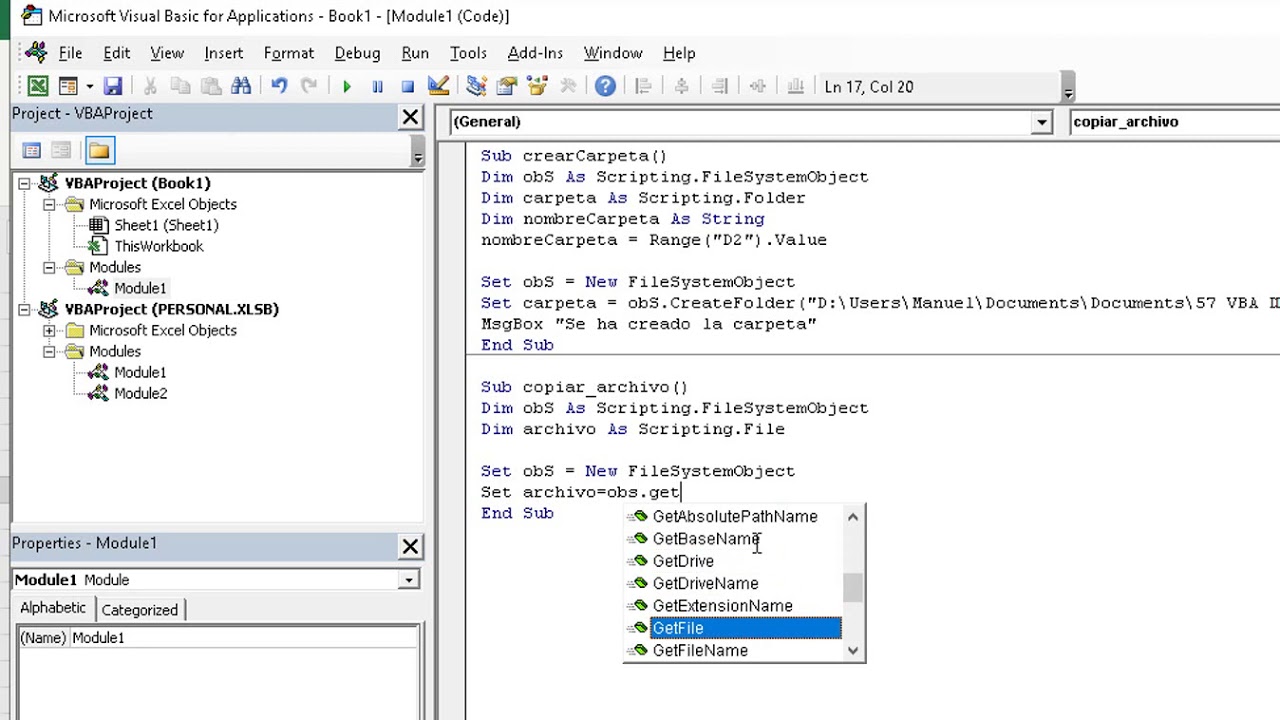Screen dimensions: 1280x720
Task: Click the Insert UserForm toolbar icon
Action: tap(68, 87)
